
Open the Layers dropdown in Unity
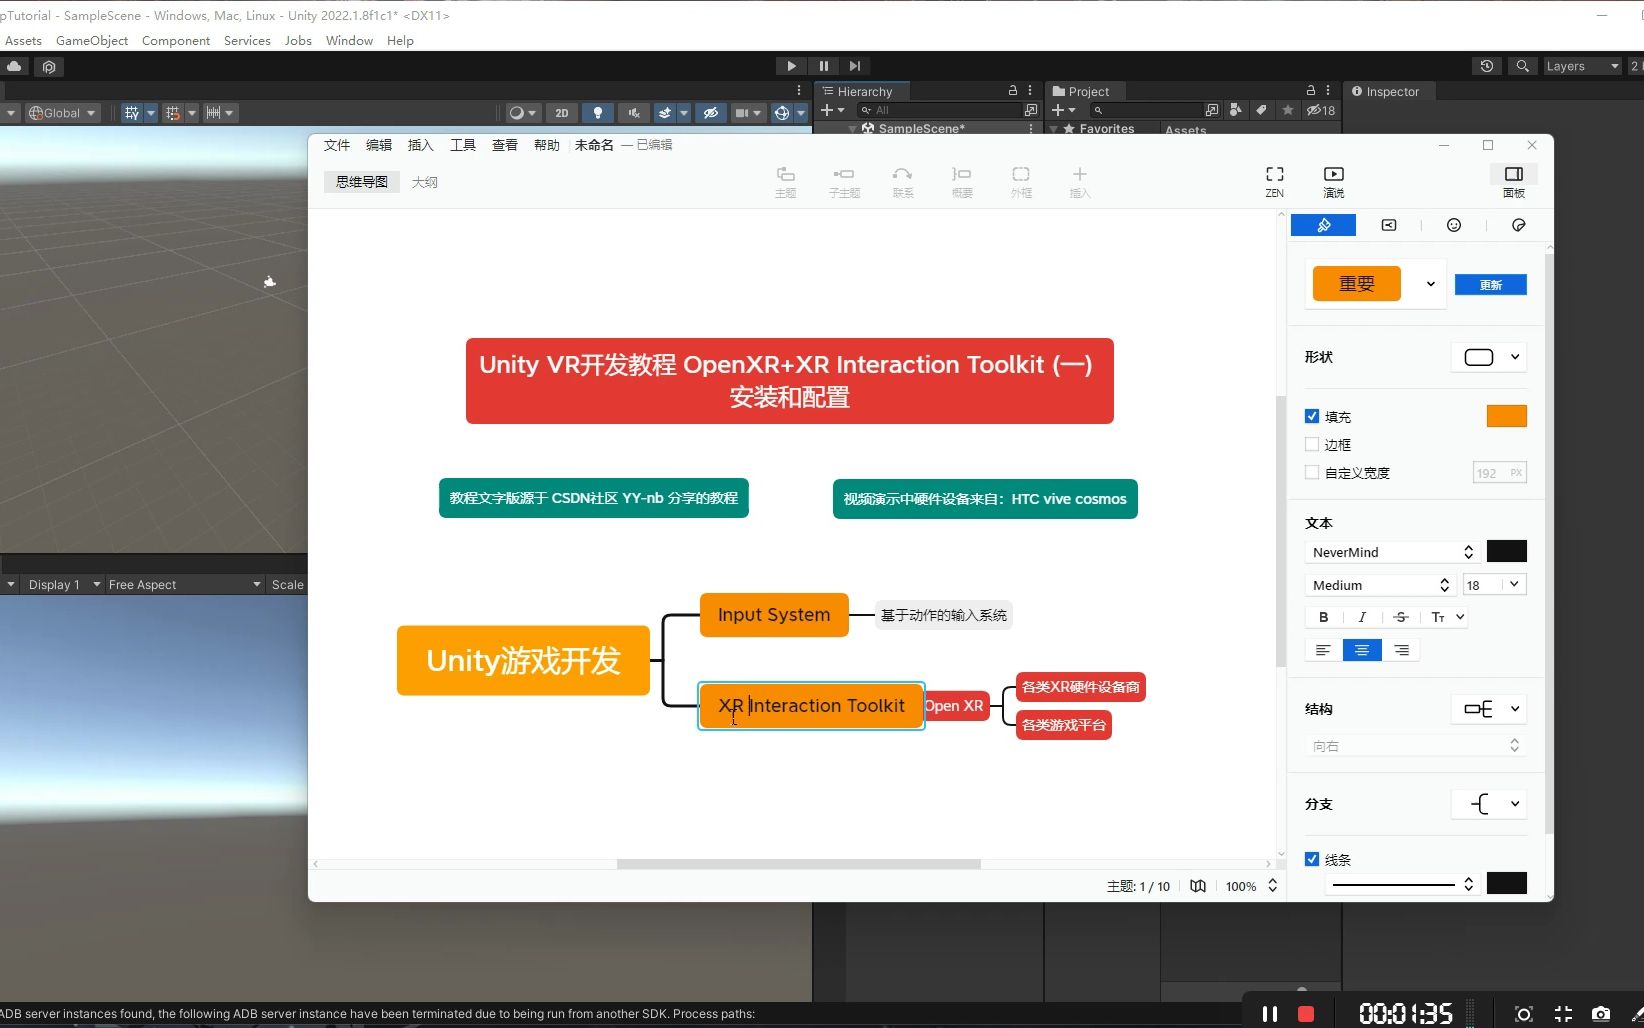(1582, 66)
